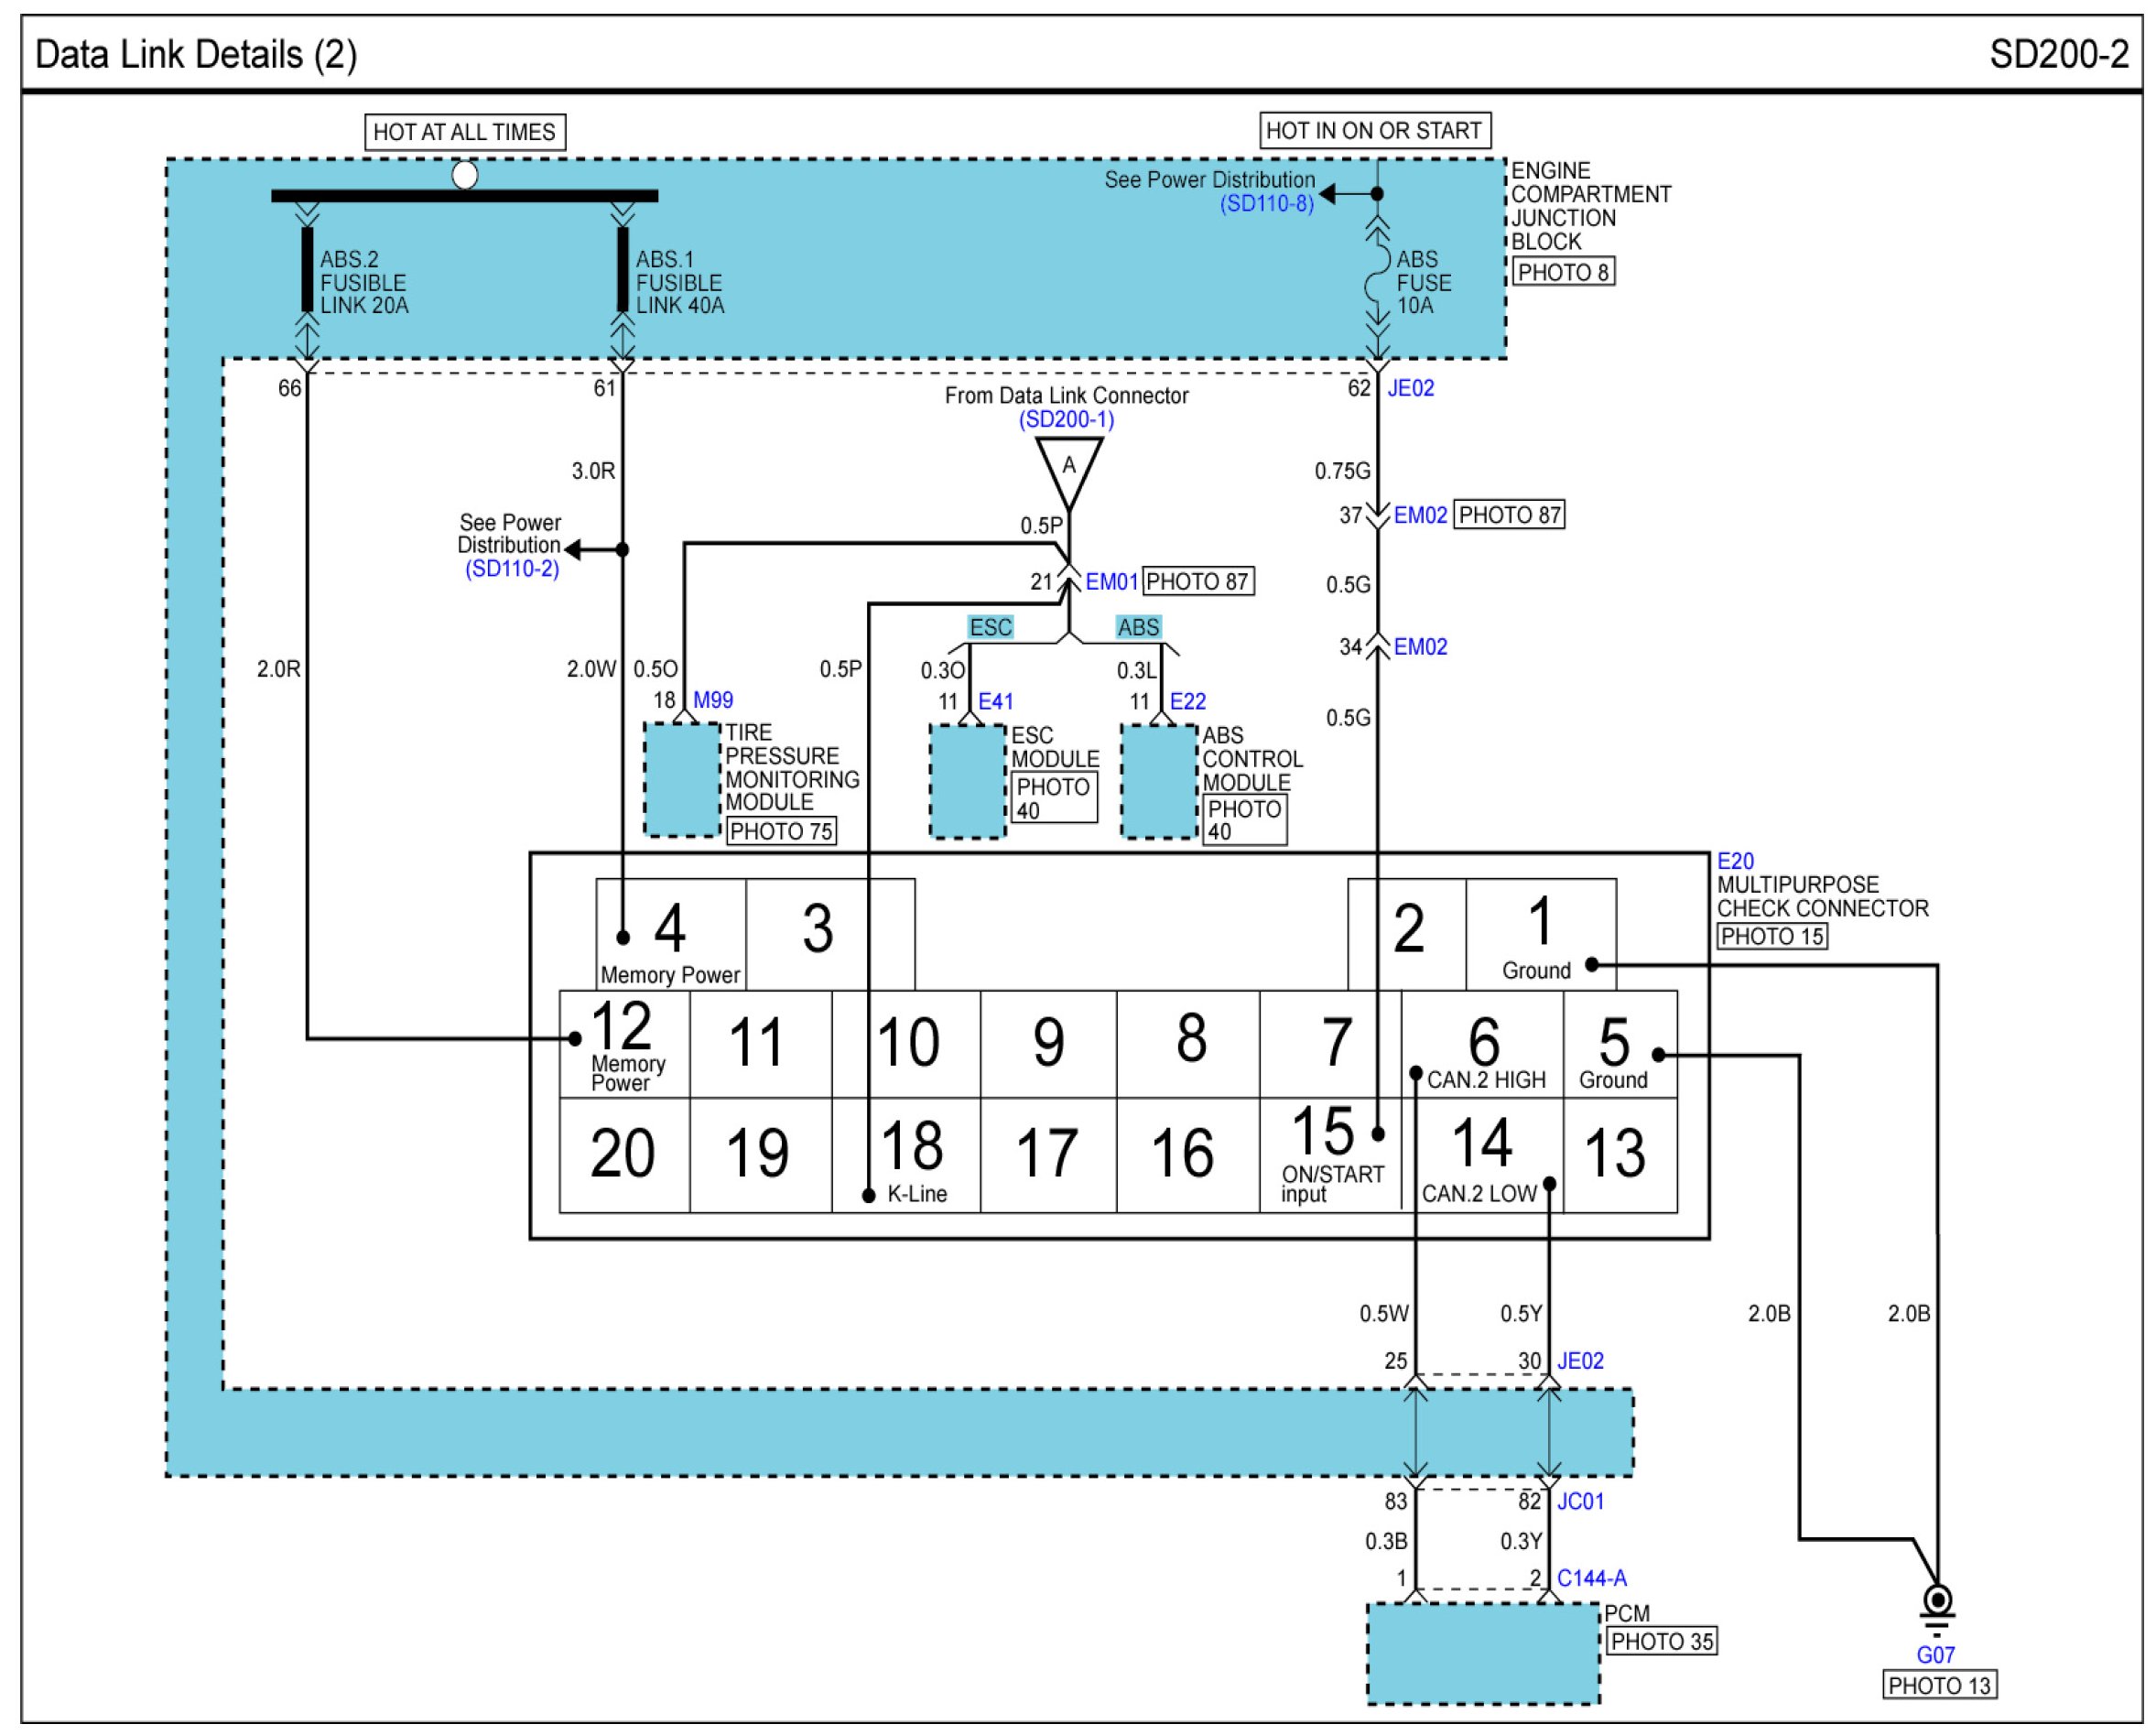Follow the SD200-1 data link connector link
The image size is (2156, 1735).
1066,420
